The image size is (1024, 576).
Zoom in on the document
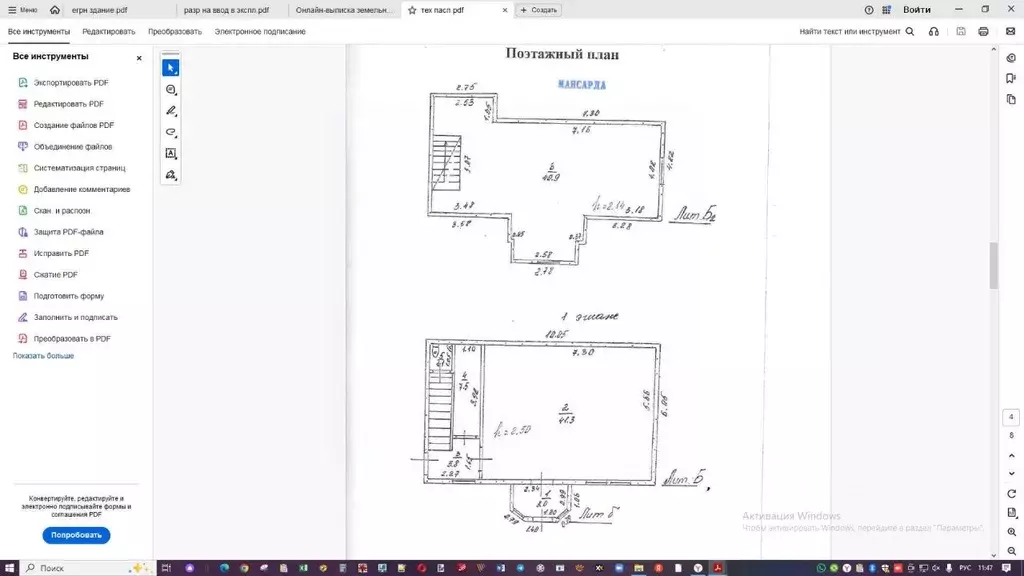tap(1012, 532)
